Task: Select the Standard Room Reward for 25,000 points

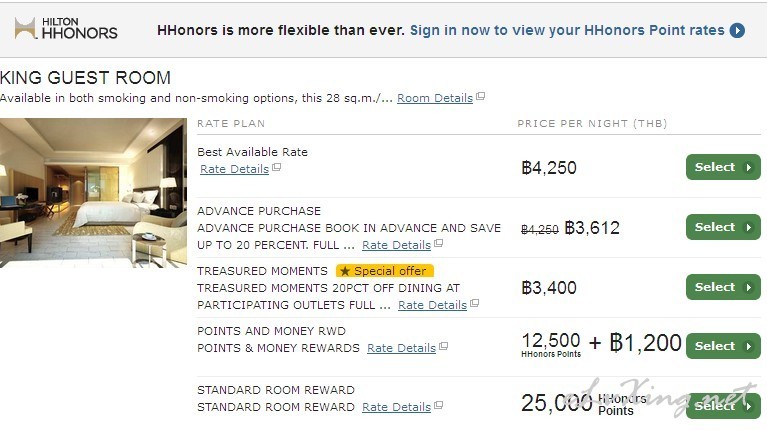Action: [723, 406]
